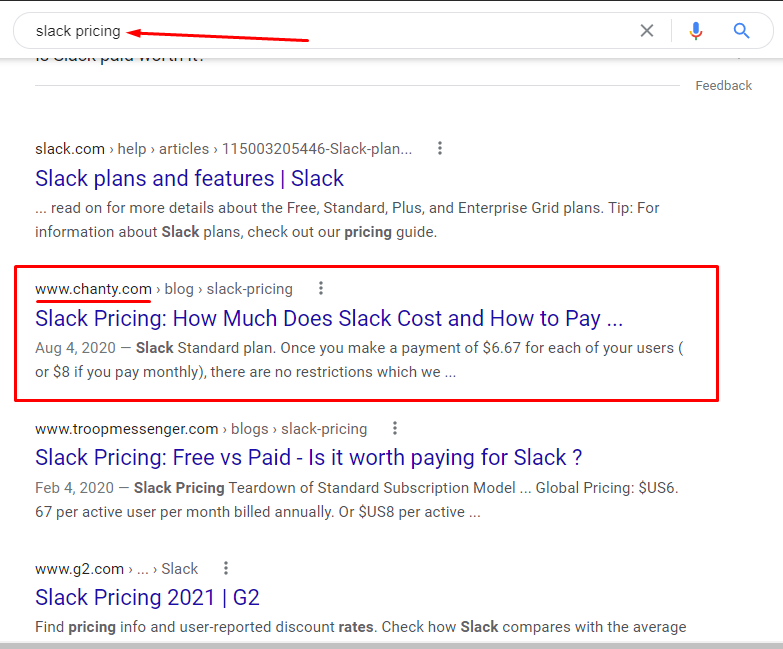Viewport: 783px width, 649px height.
Task: Open options menu for the chanty.com result
Action: click(321, 288)
